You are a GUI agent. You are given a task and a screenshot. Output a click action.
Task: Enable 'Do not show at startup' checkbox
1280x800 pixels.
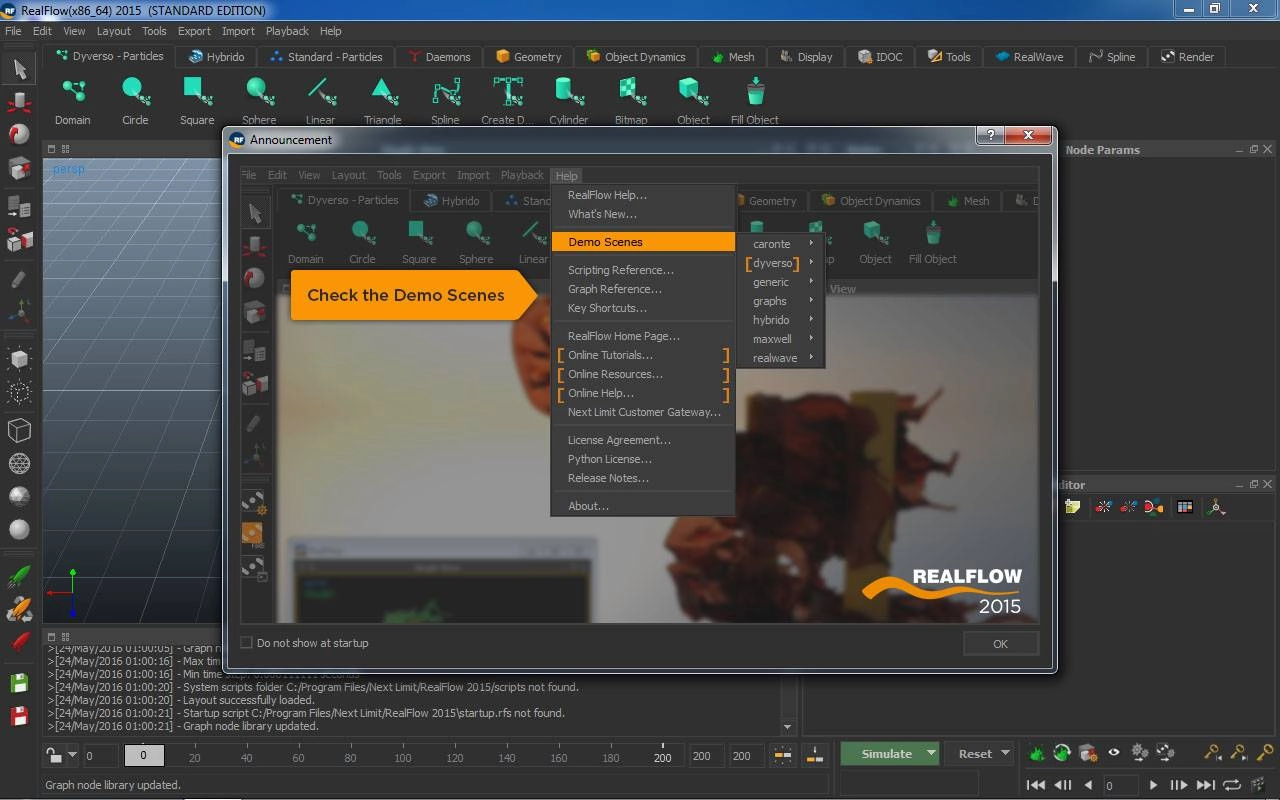point(247,643)
